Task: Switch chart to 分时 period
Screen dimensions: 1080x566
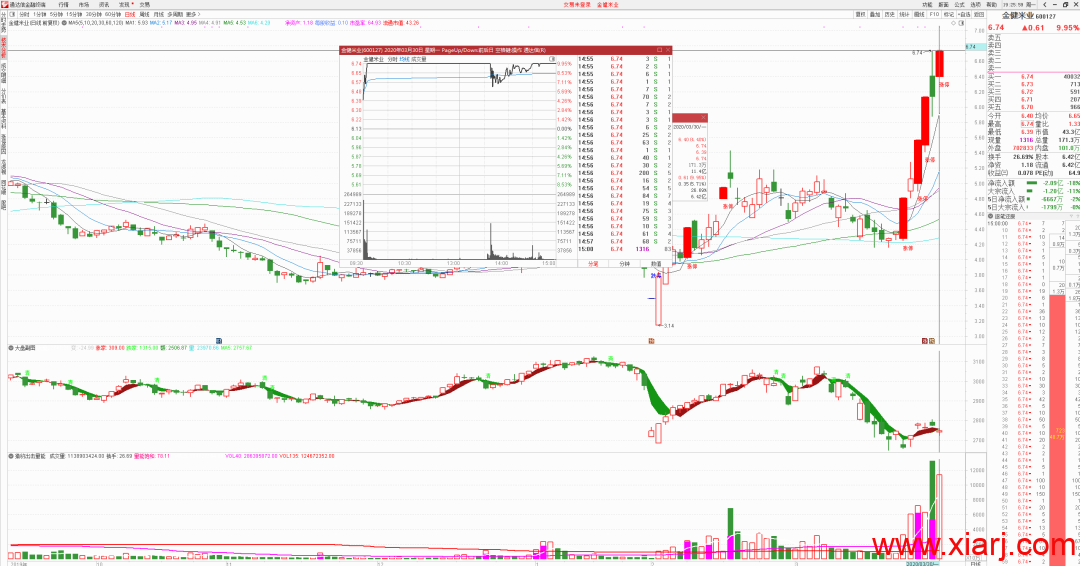Action: (x=25, y=14)
